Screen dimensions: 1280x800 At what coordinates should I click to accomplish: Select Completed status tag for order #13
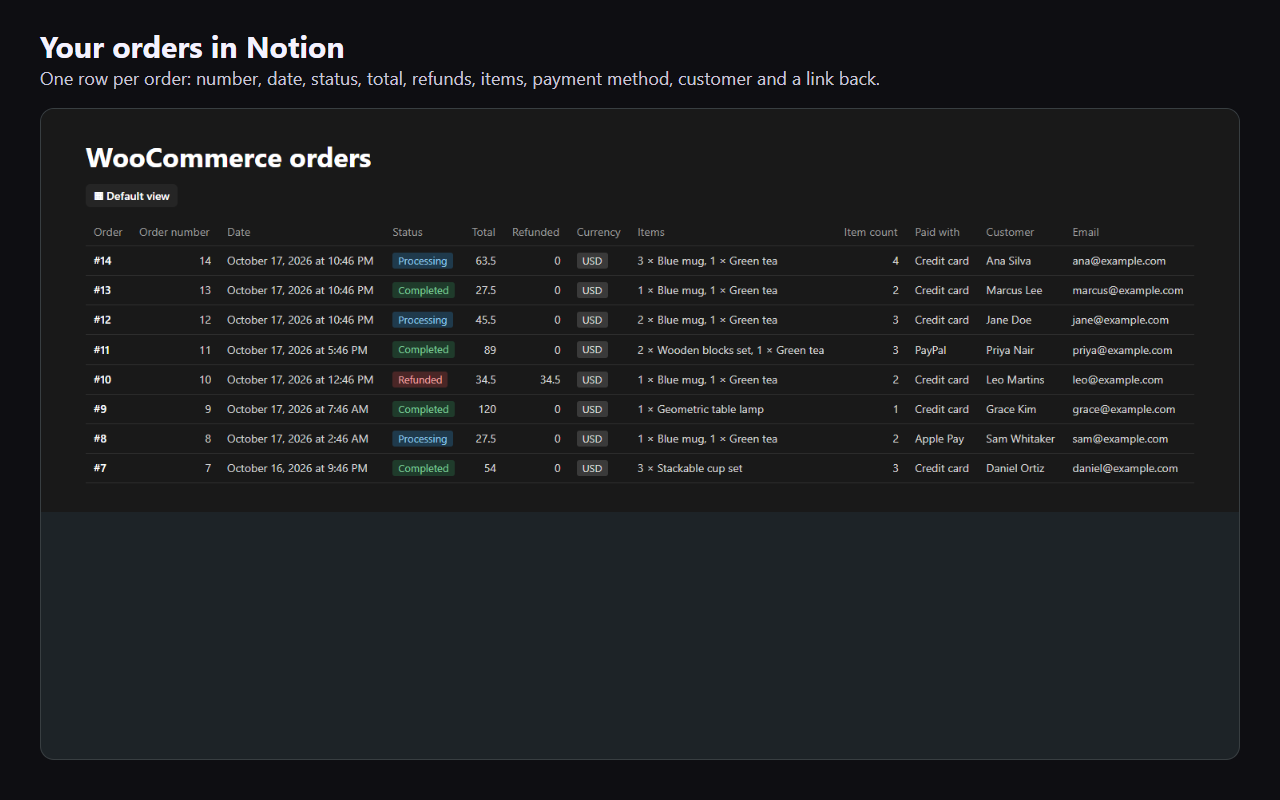(x=423, y=291)
